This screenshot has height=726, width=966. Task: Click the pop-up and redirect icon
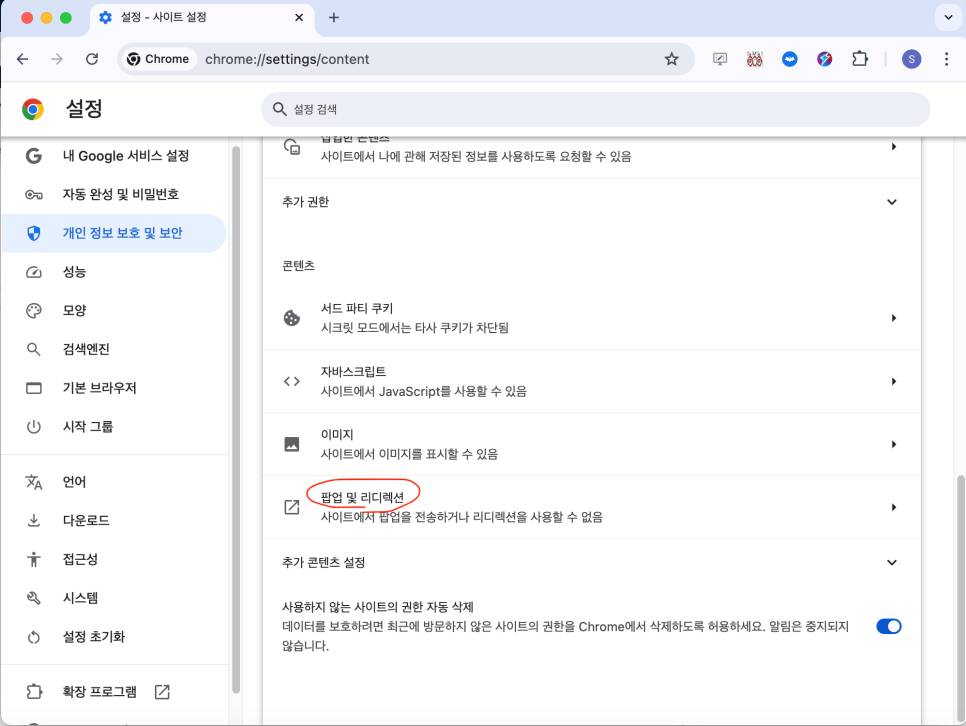292,507
